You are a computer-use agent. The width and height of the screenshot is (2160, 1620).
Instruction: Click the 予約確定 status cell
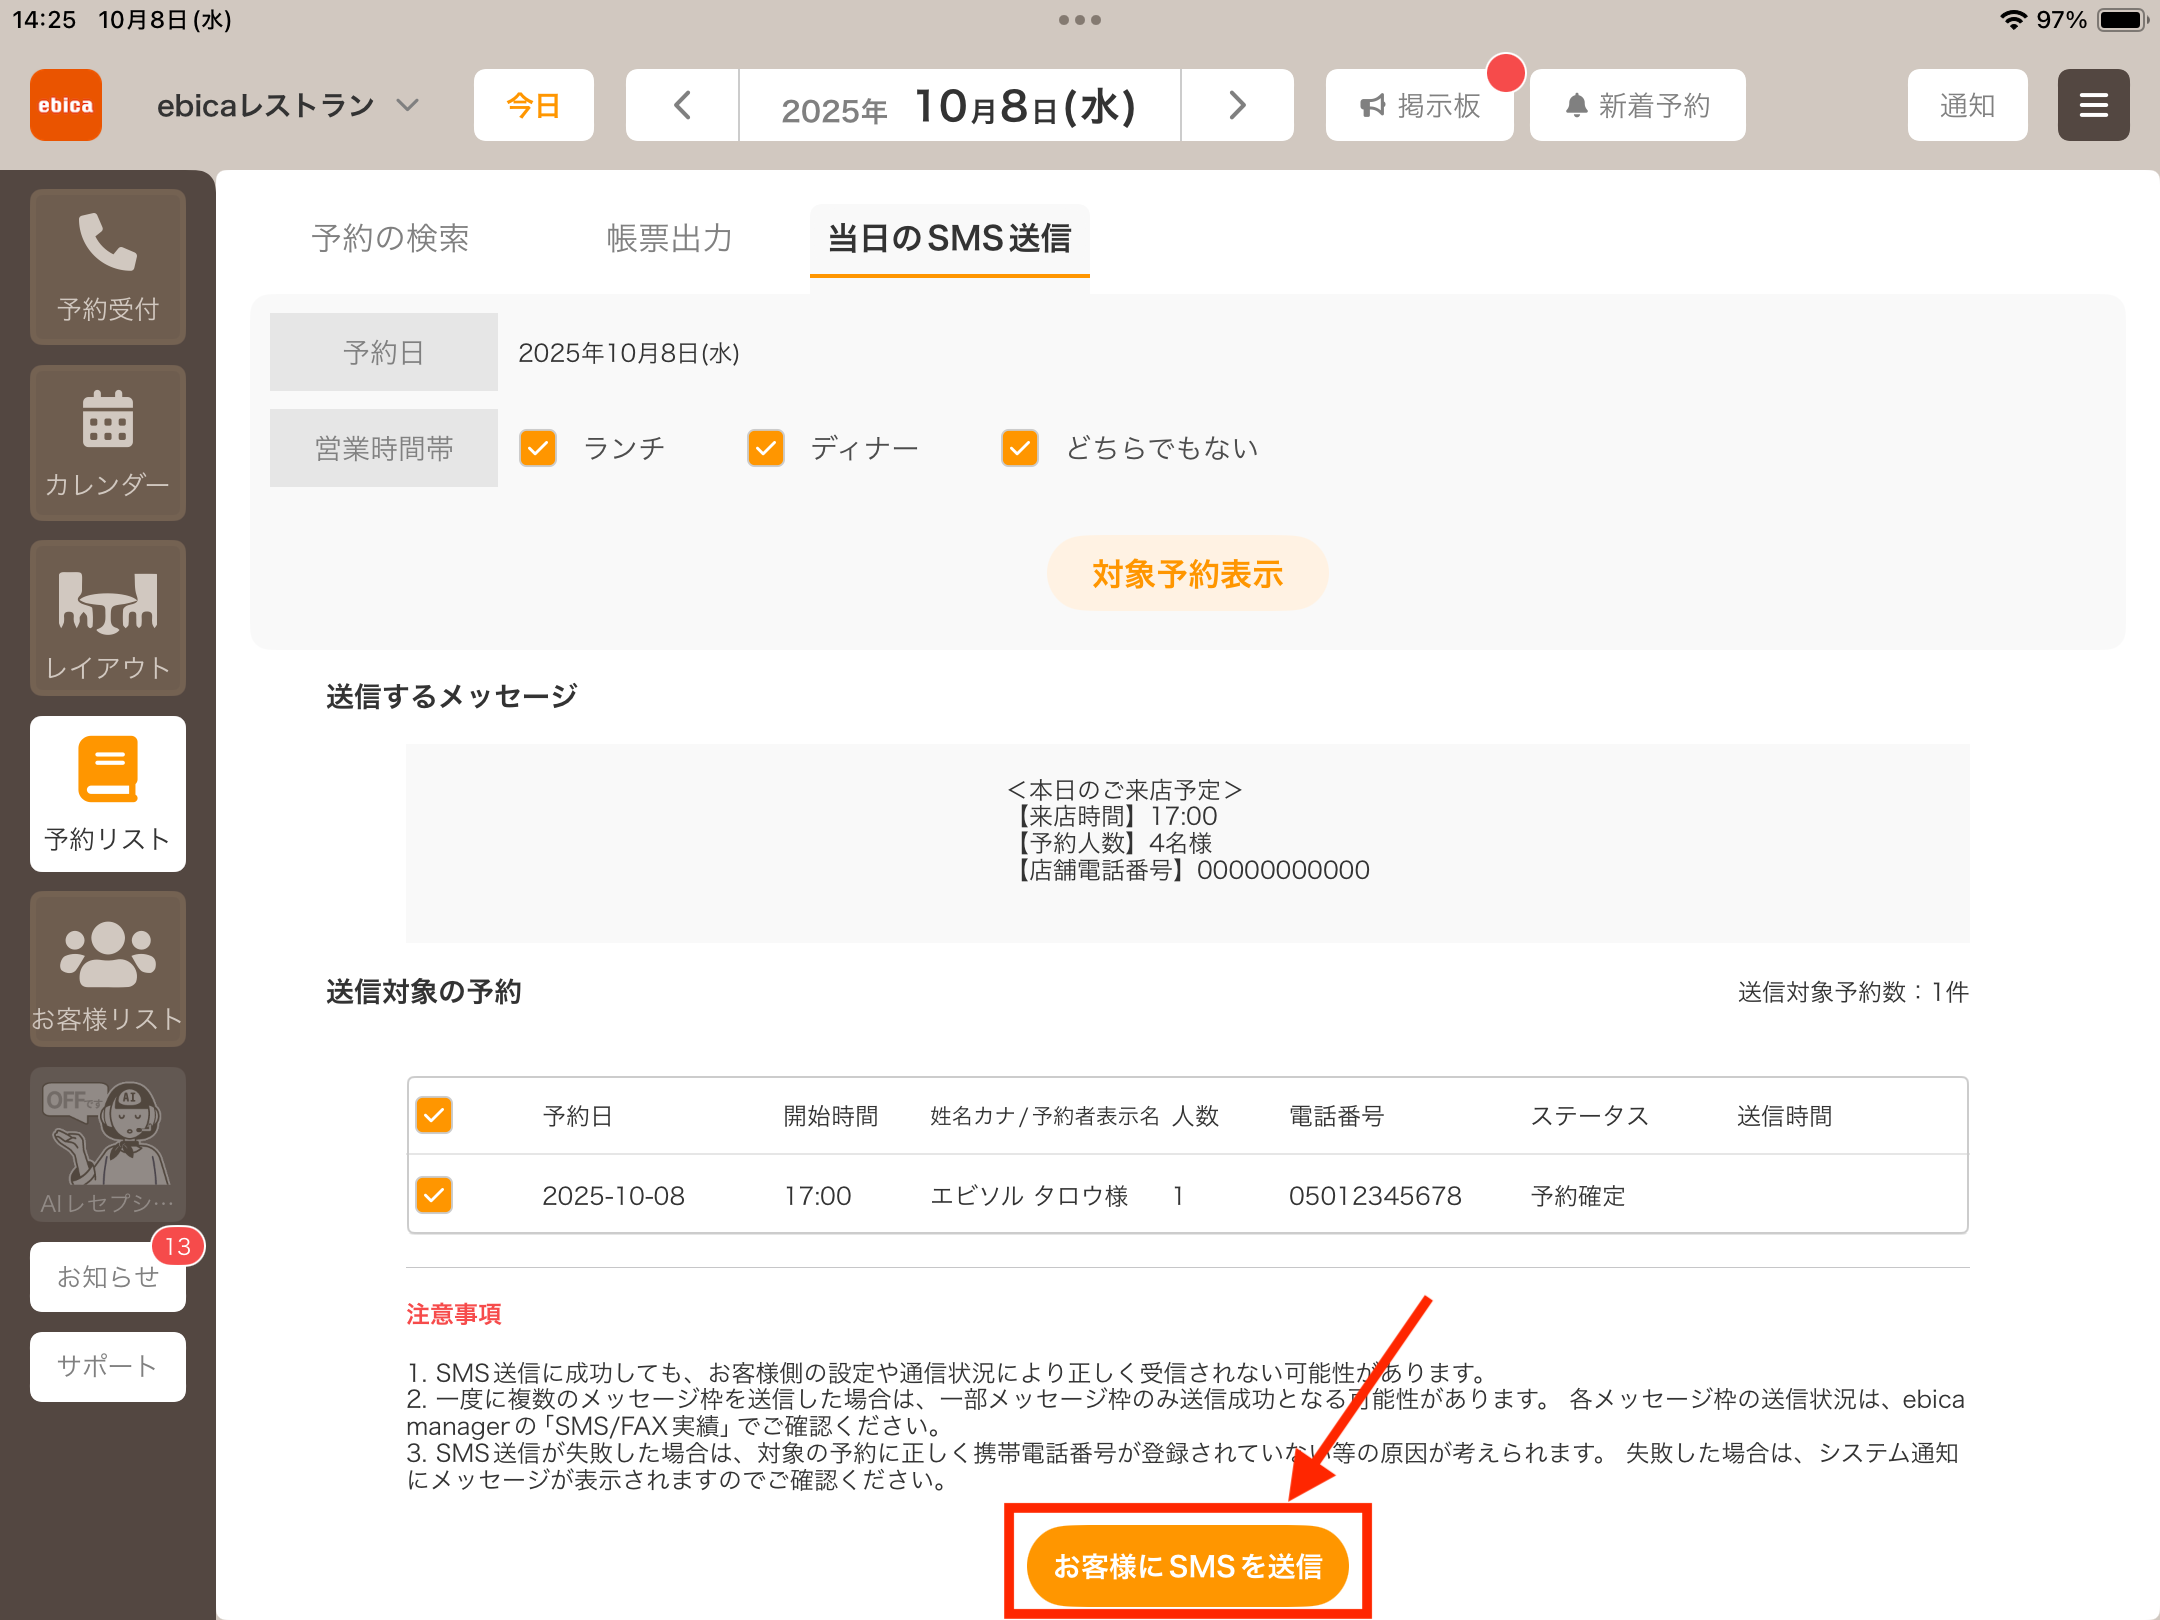[1578, 1196]
